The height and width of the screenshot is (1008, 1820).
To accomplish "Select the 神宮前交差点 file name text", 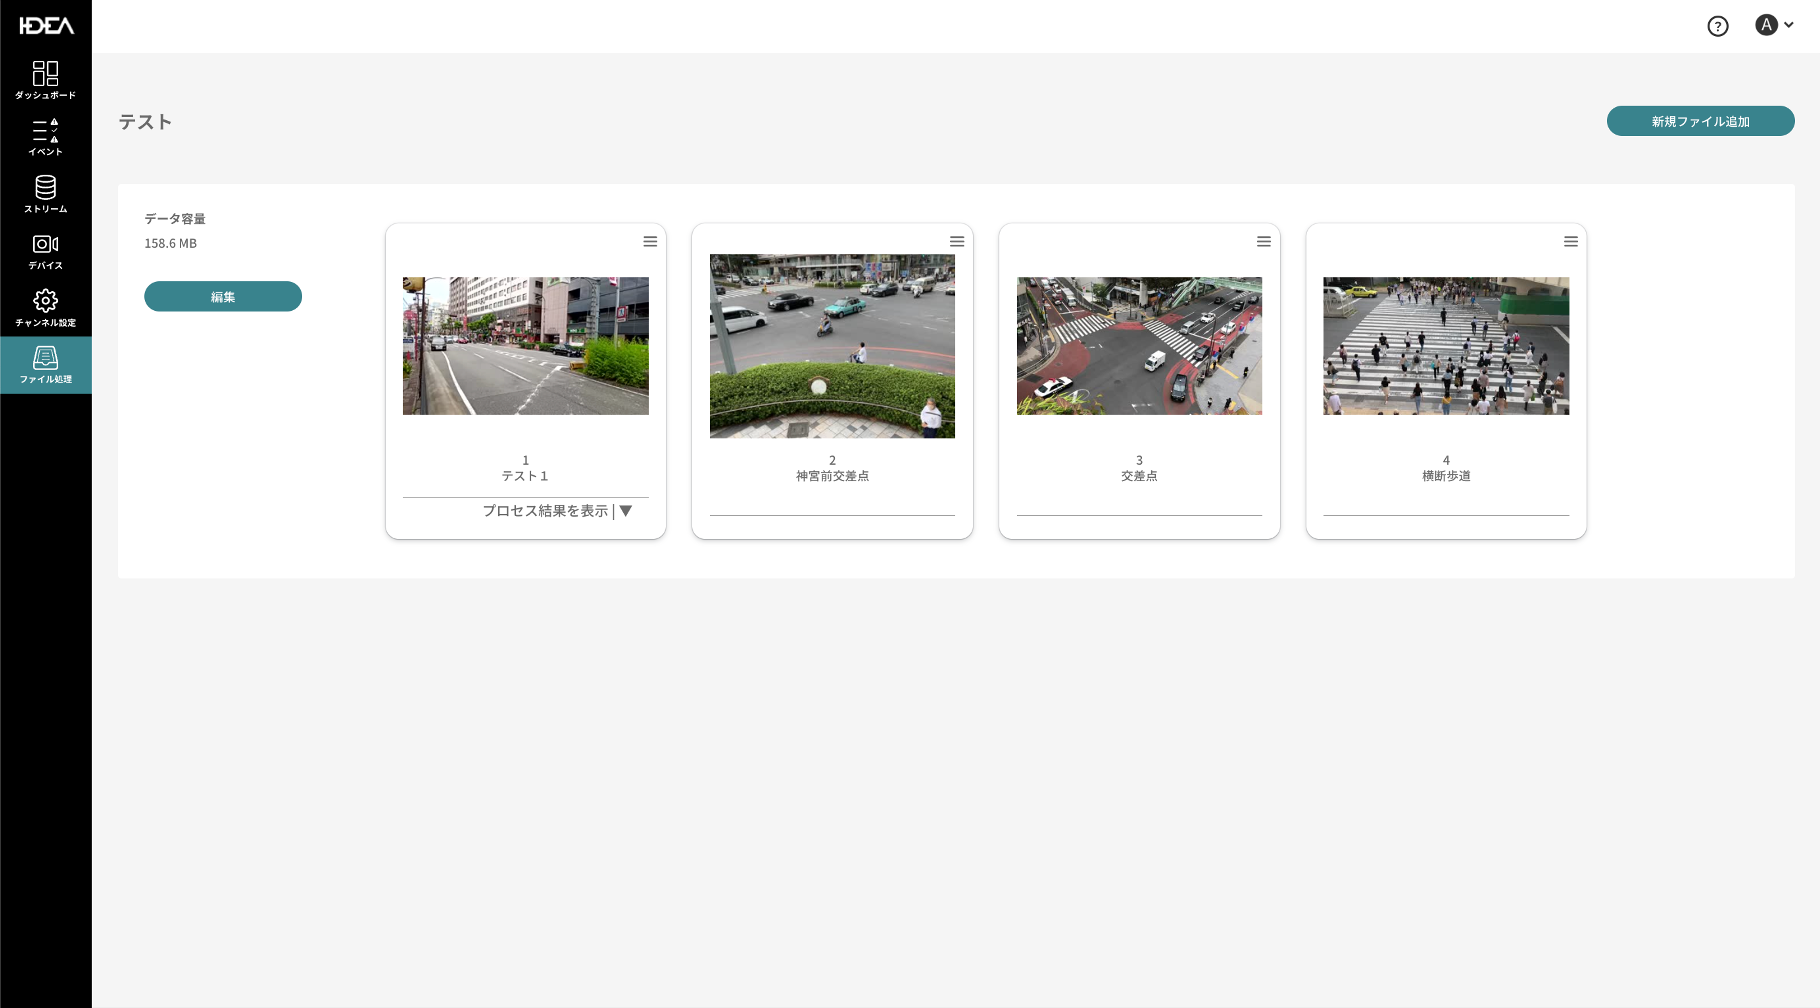I will coord(832,476).
